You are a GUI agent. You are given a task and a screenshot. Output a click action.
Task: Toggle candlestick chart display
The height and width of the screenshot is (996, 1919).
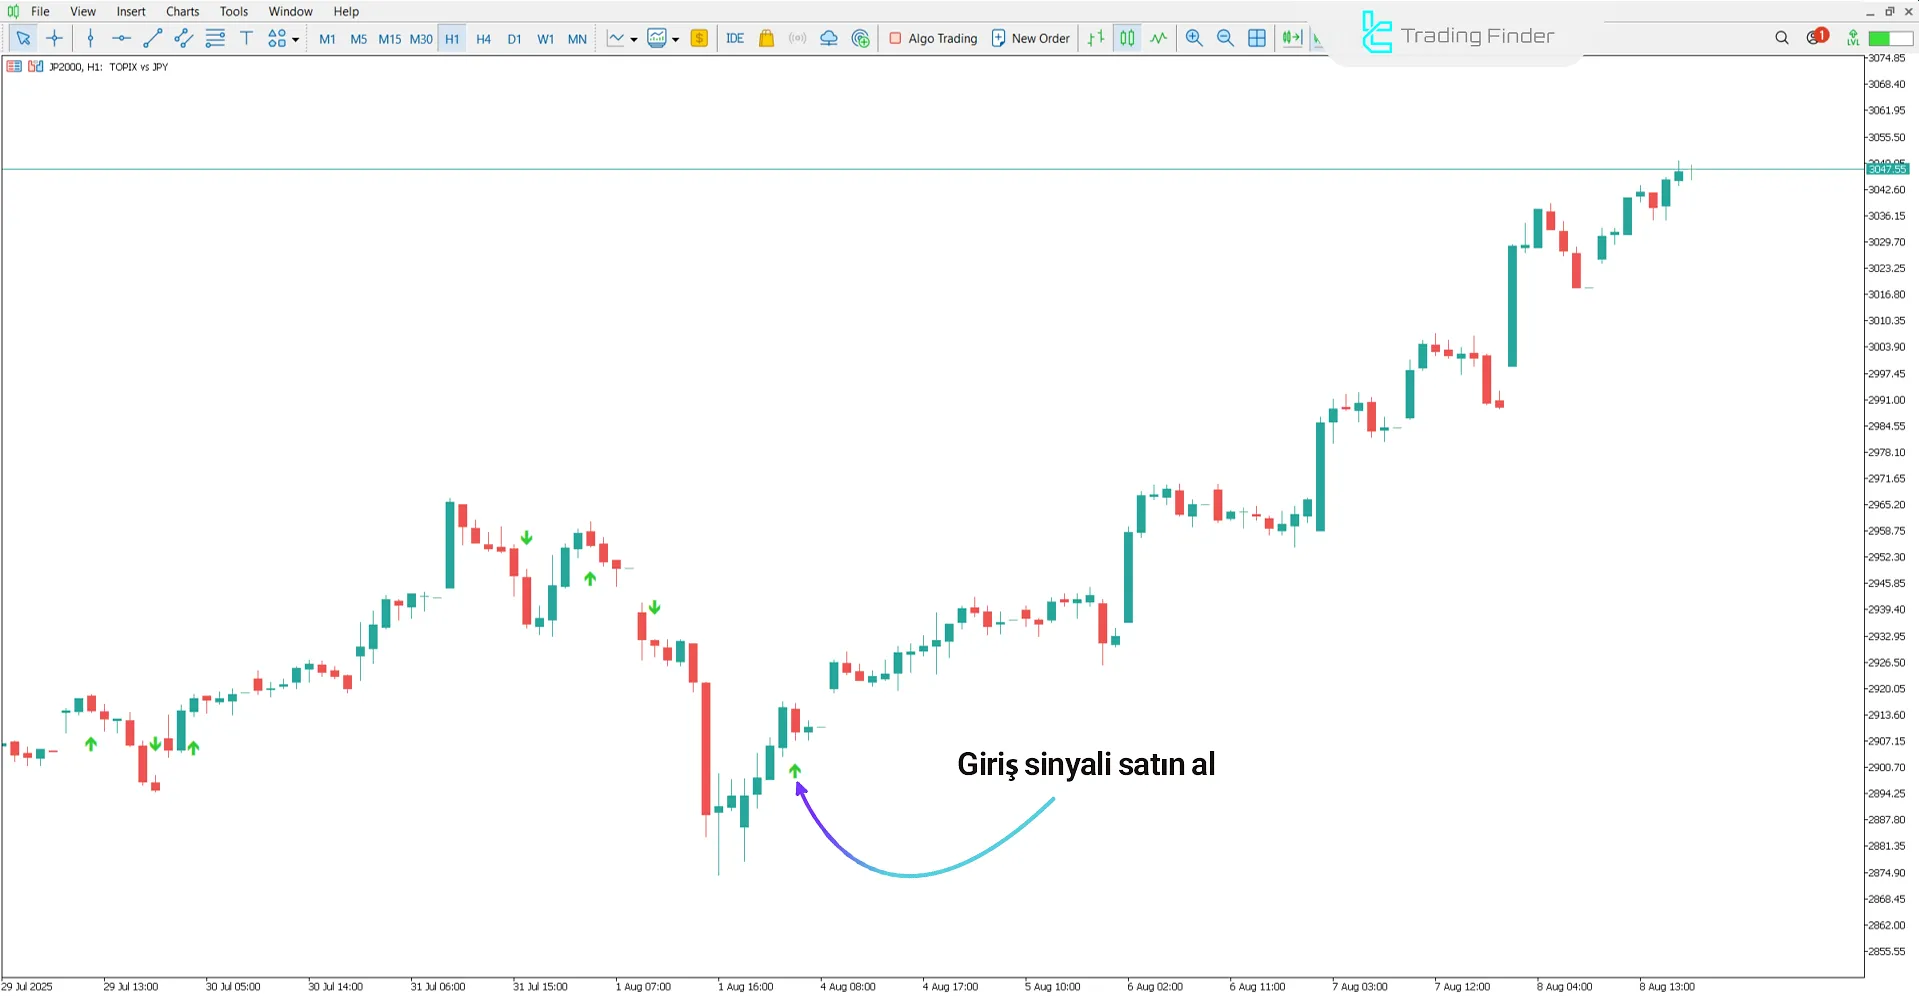[1127, 38]
